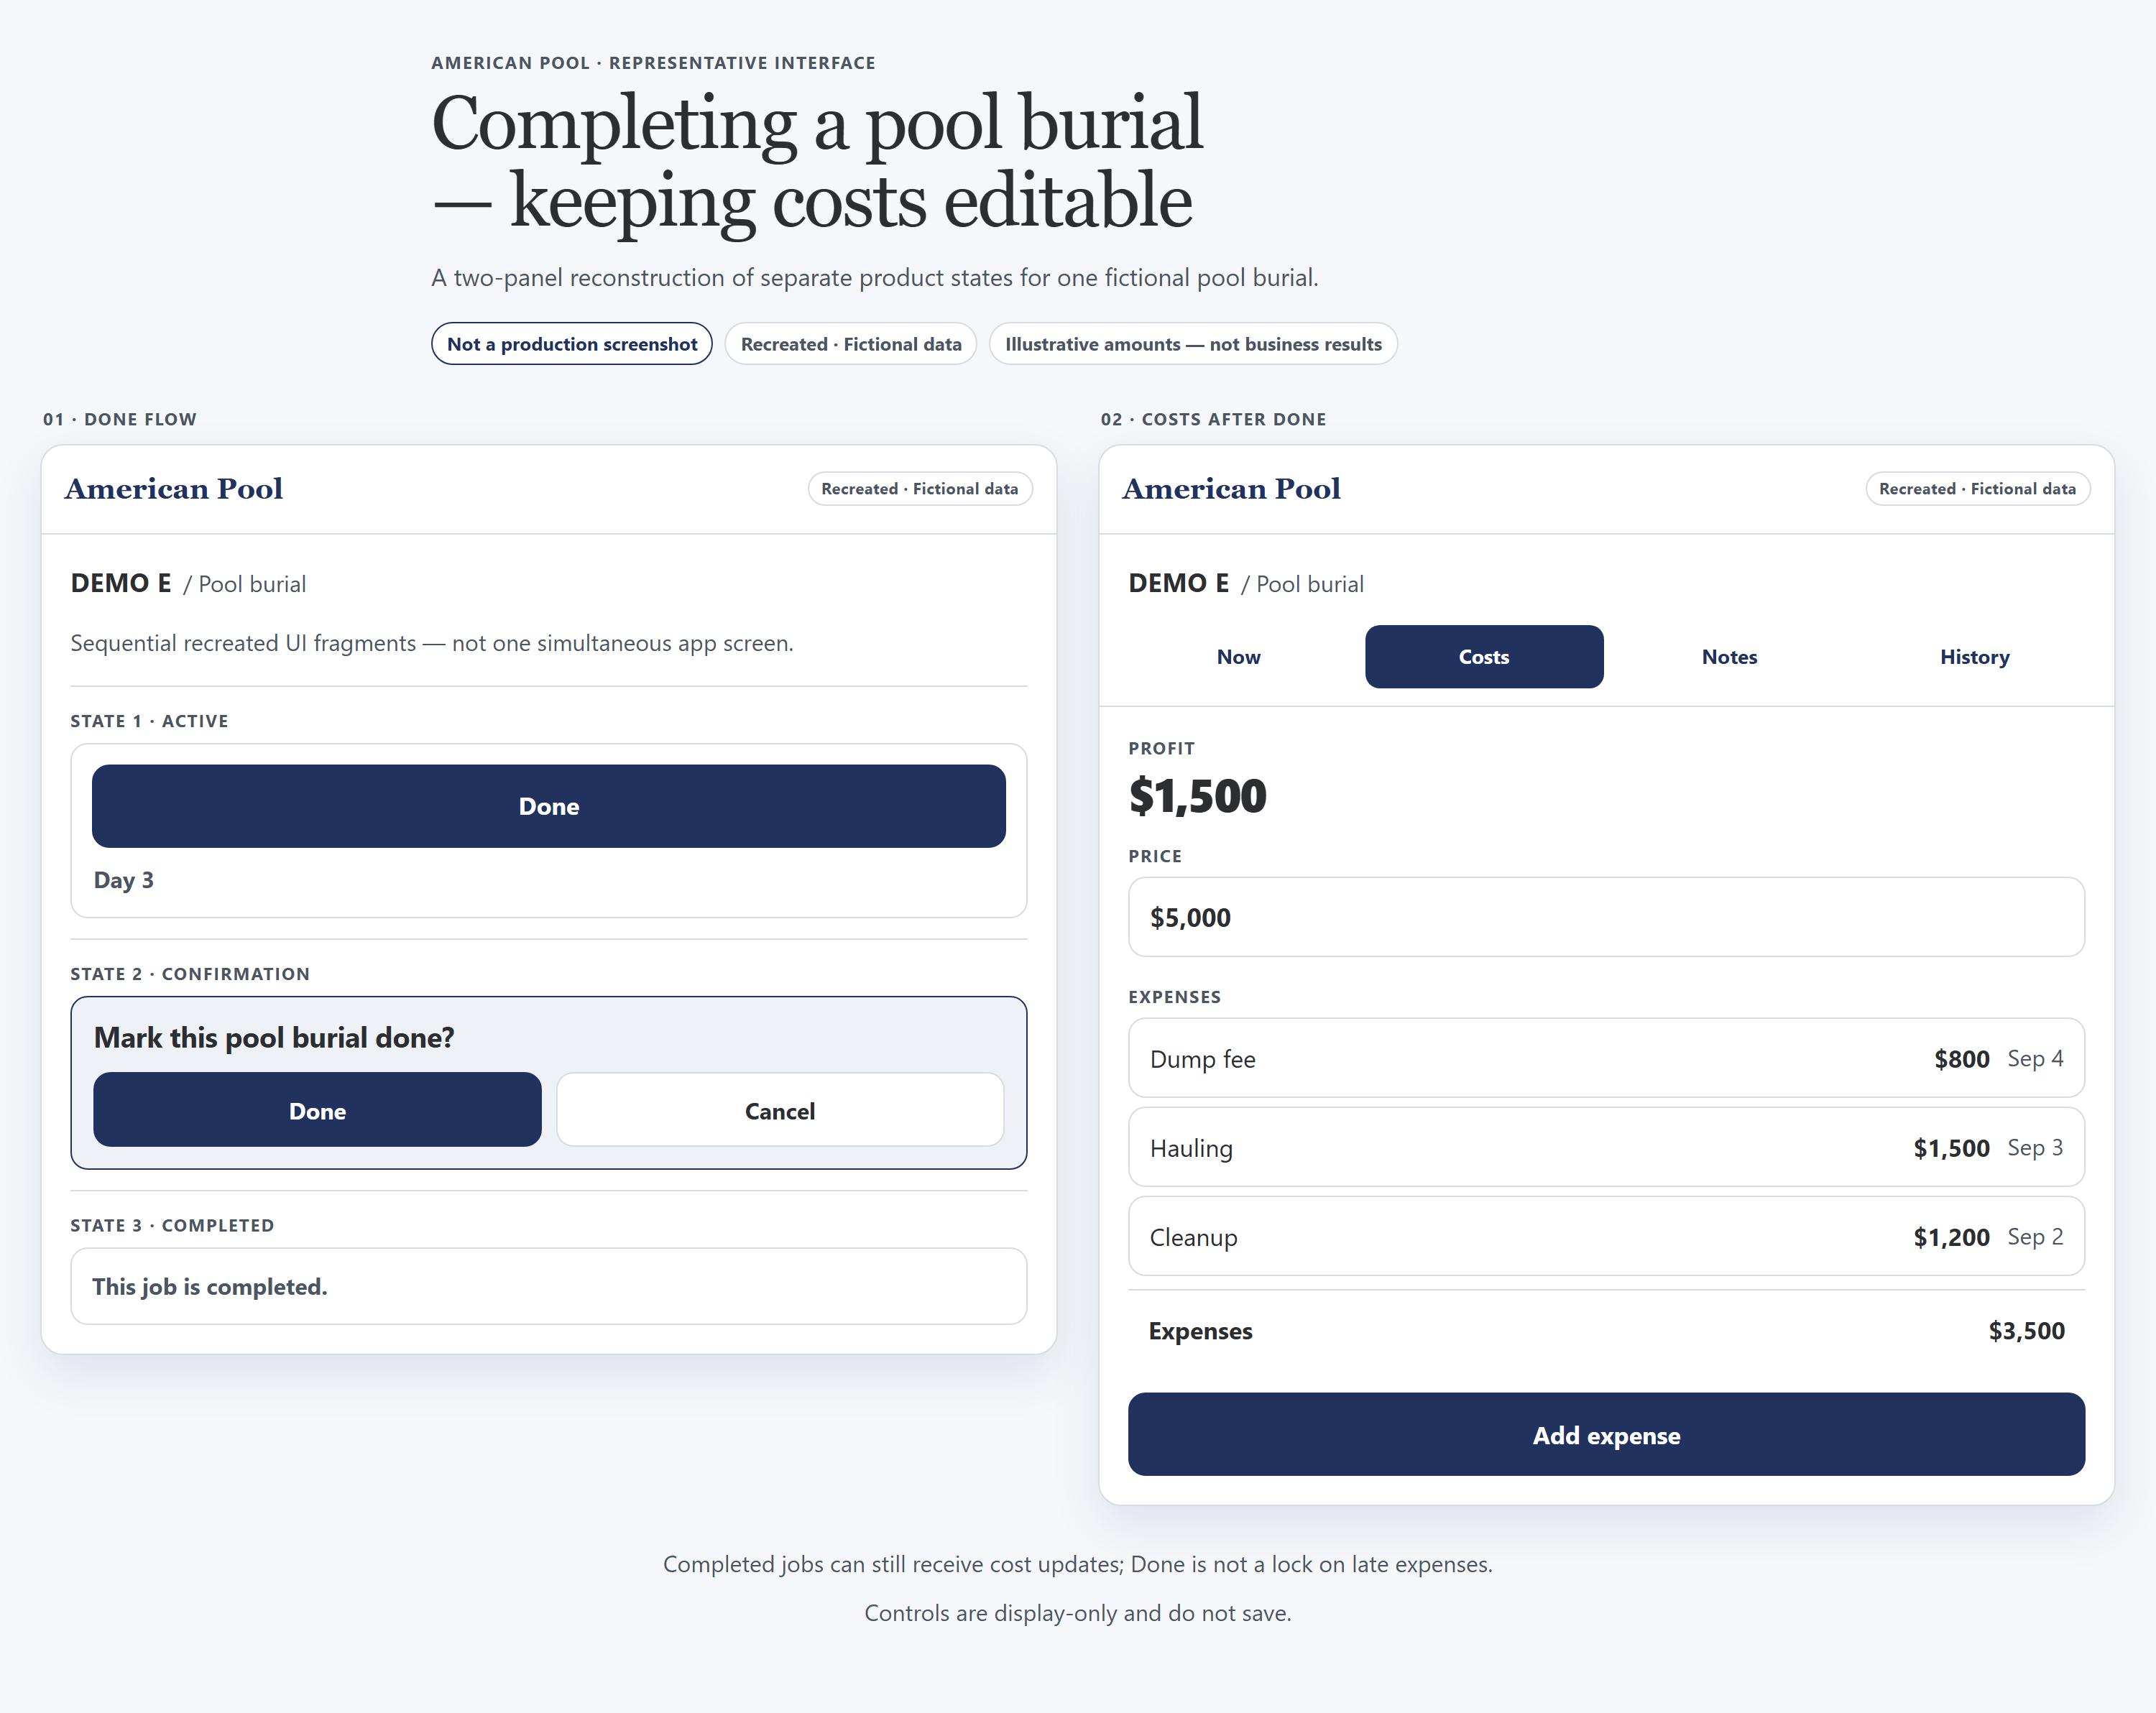Image resolution: width=2156 pixels, height=1713 pixels.
Task: Click the $800 Dump fee amount
Action: (x=1961, y=1058)
